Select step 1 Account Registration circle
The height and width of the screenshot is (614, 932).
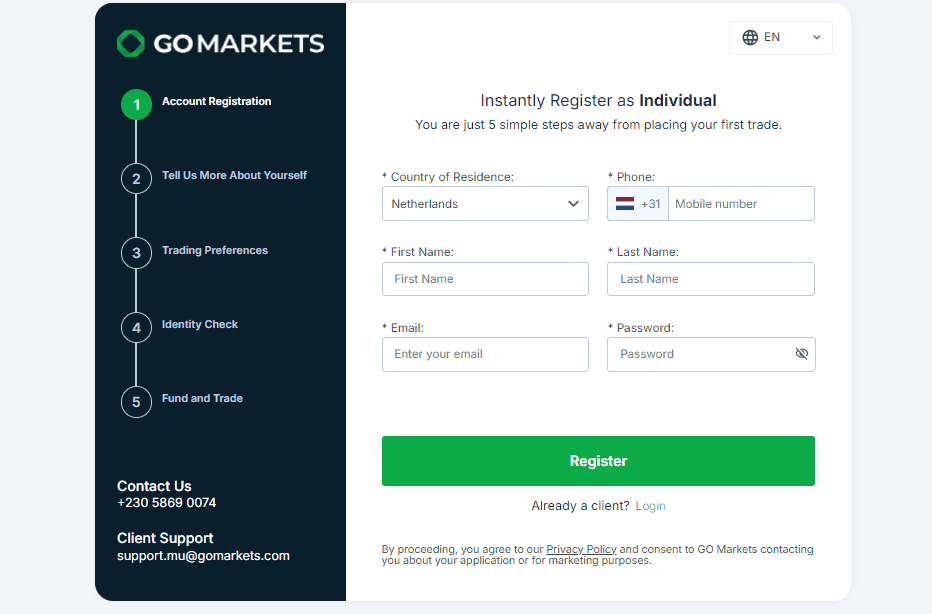click(x=136, y=104)
